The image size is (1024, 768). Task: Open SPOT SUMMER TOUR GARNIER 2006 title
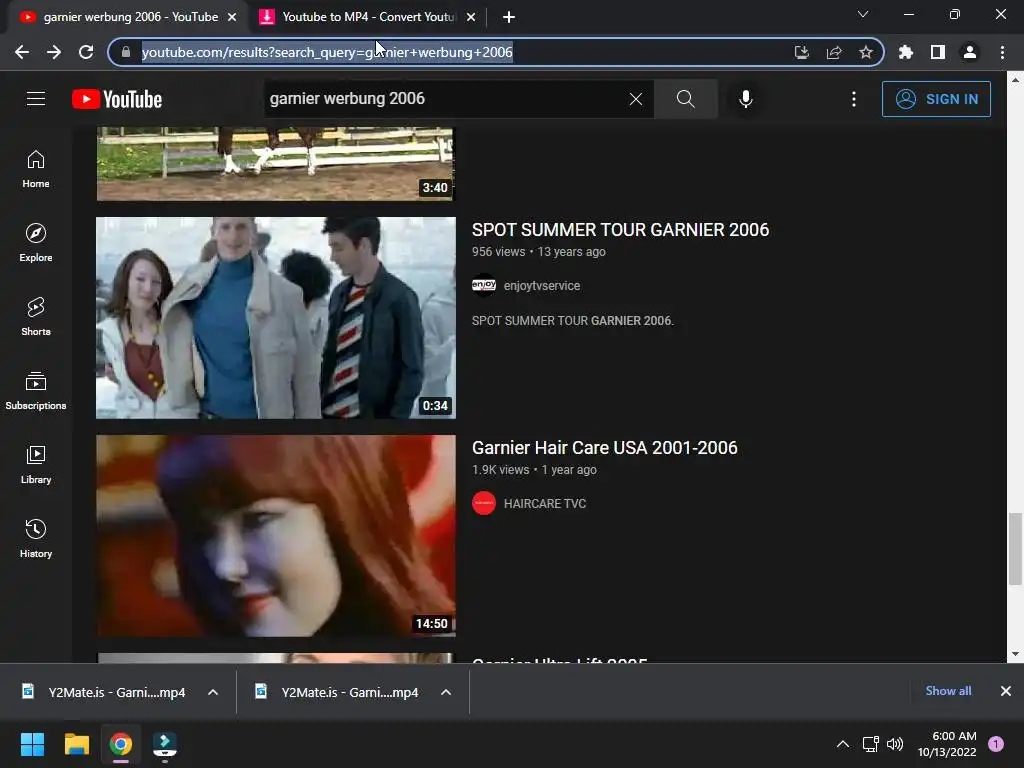tap(620, 230)
